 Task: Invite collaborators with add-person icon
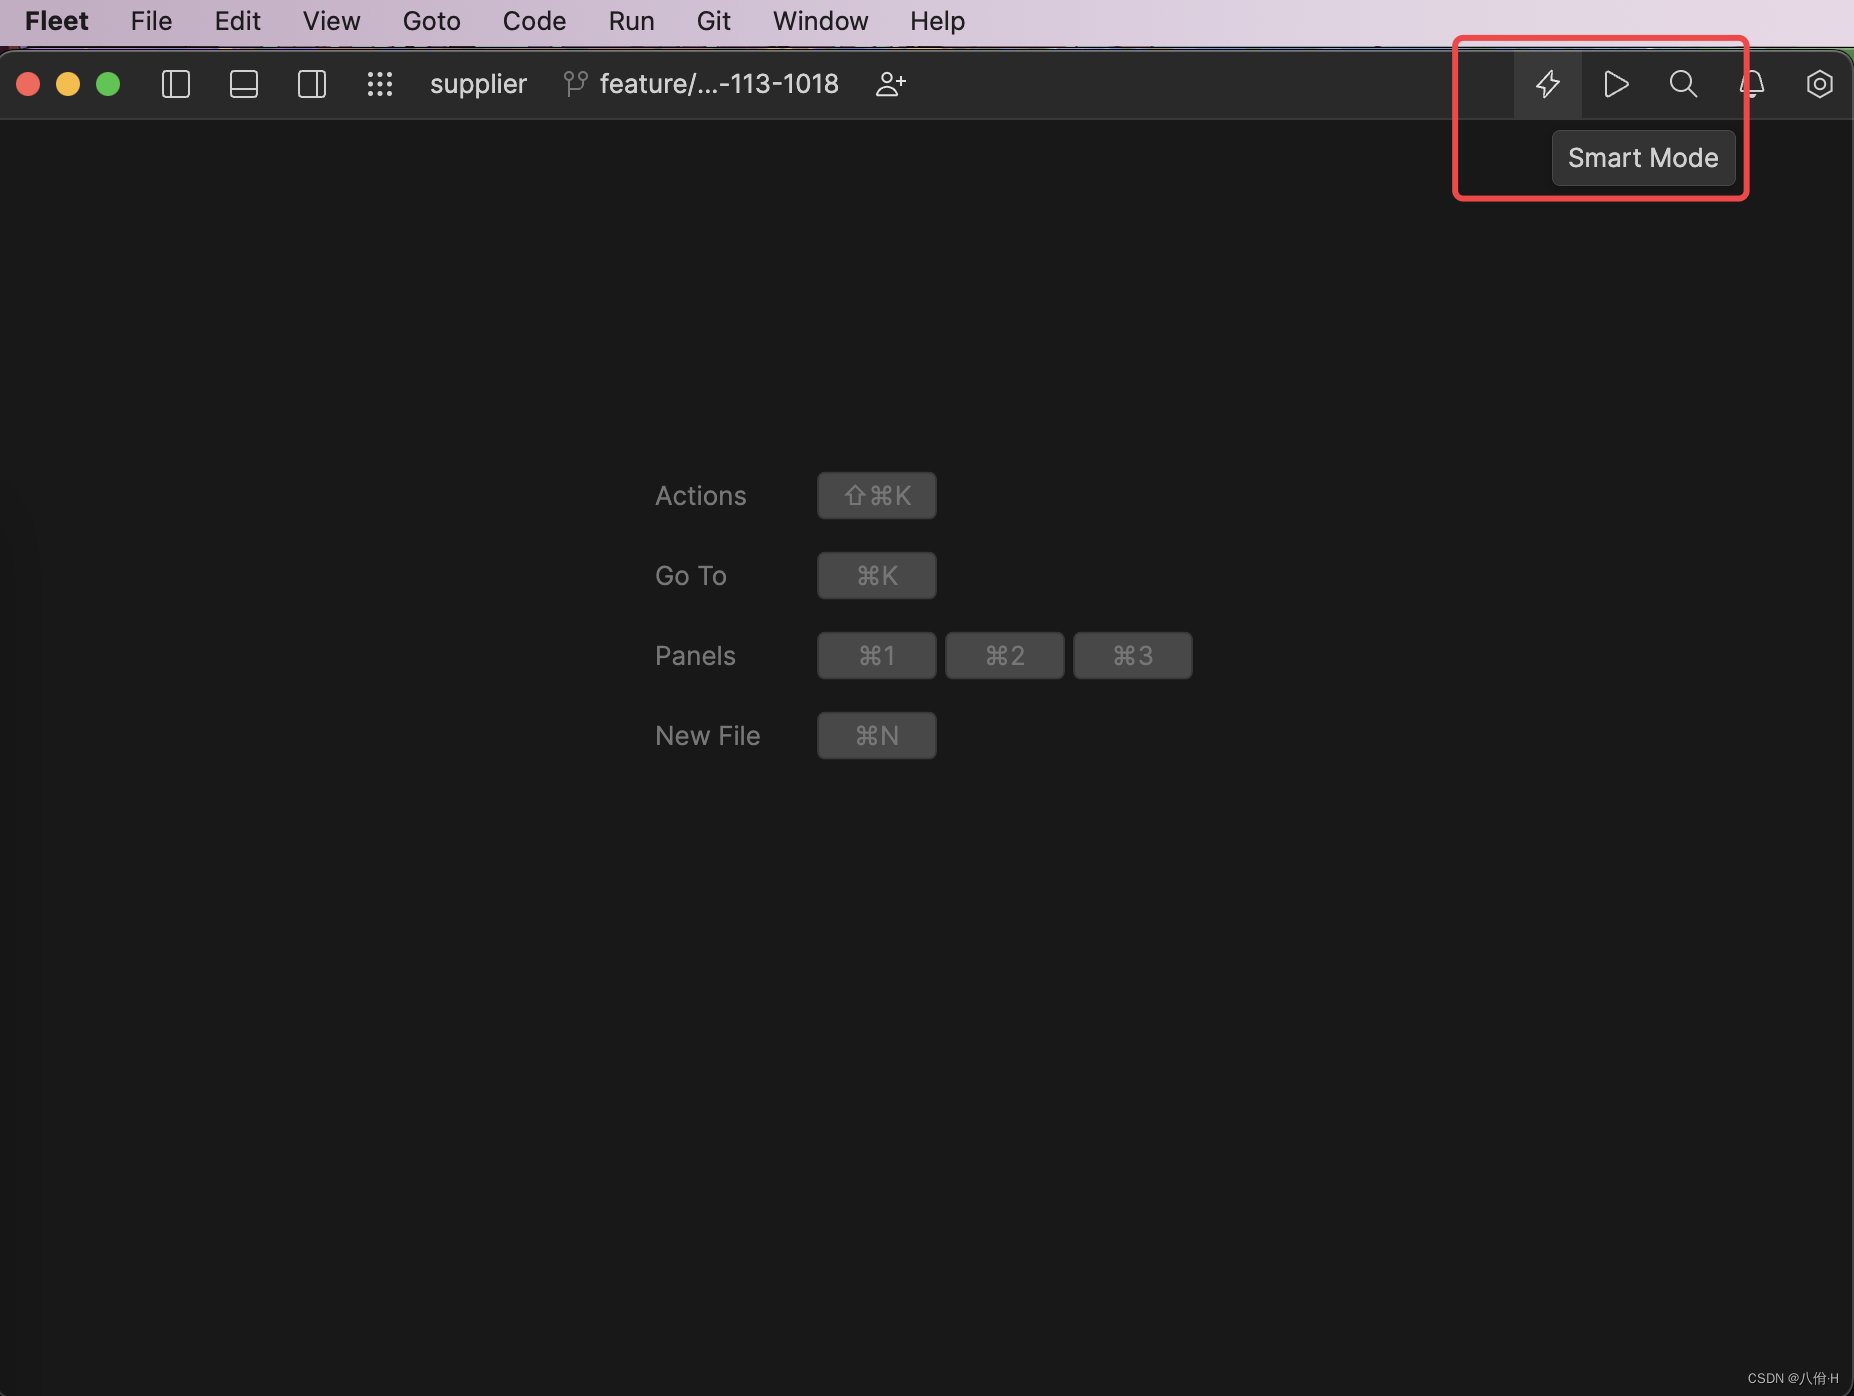click(x=890, y=84)
